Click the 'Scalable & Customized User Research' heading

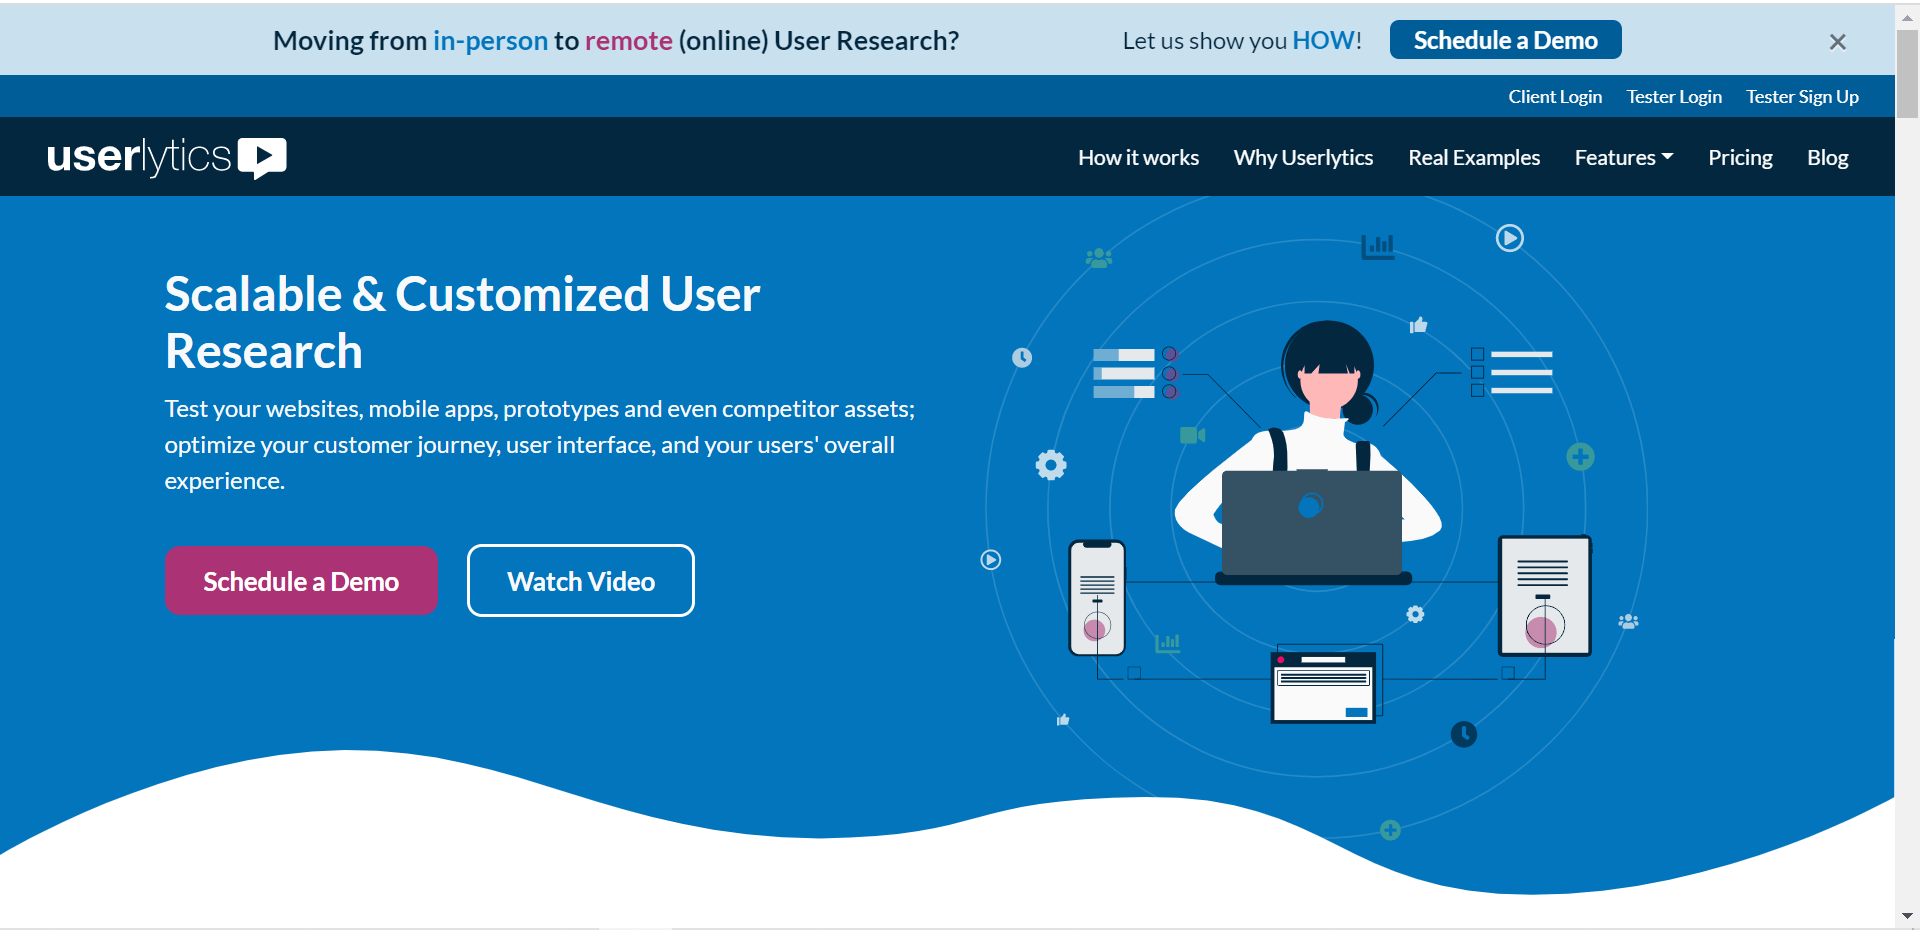coord(463,322)
